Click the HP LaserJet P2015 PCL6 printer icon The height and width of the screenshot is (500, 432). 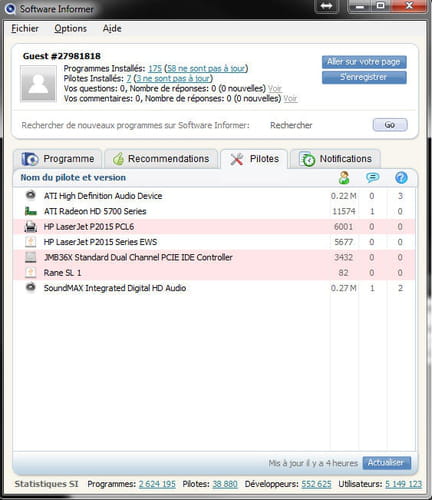pos(31,227)
